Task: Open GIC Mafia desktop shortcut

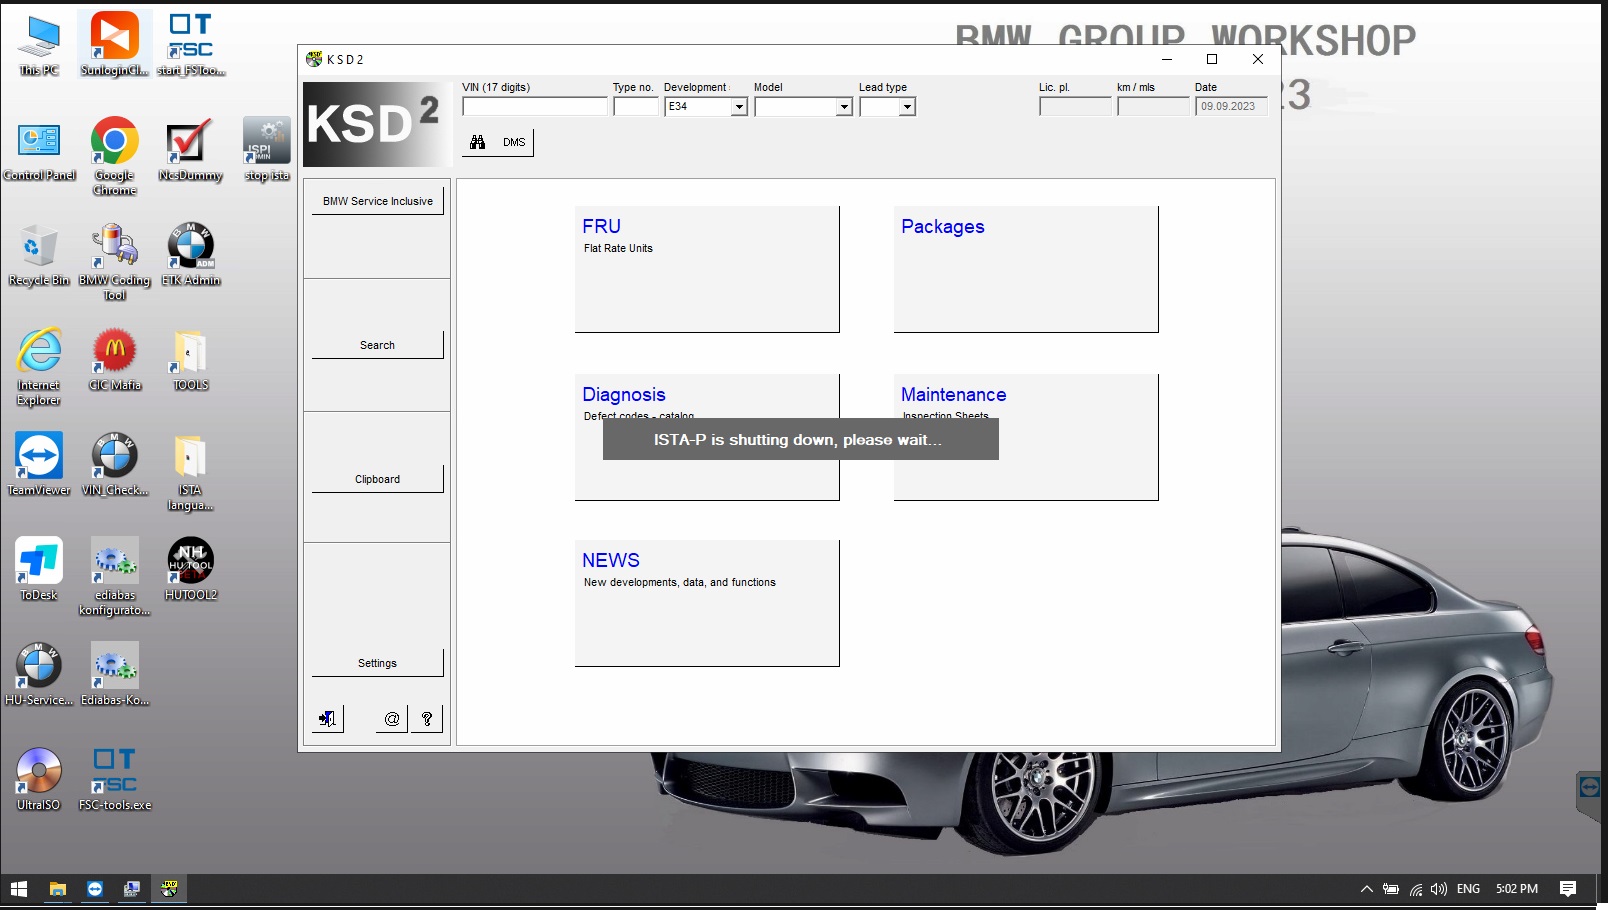Action: [x=115, y=360]
